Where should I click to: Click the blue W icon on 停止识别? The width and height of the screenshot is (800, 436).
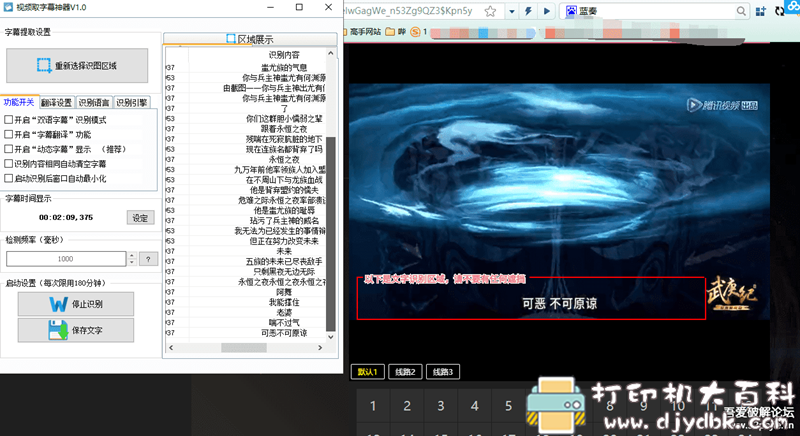click(58, 304)
